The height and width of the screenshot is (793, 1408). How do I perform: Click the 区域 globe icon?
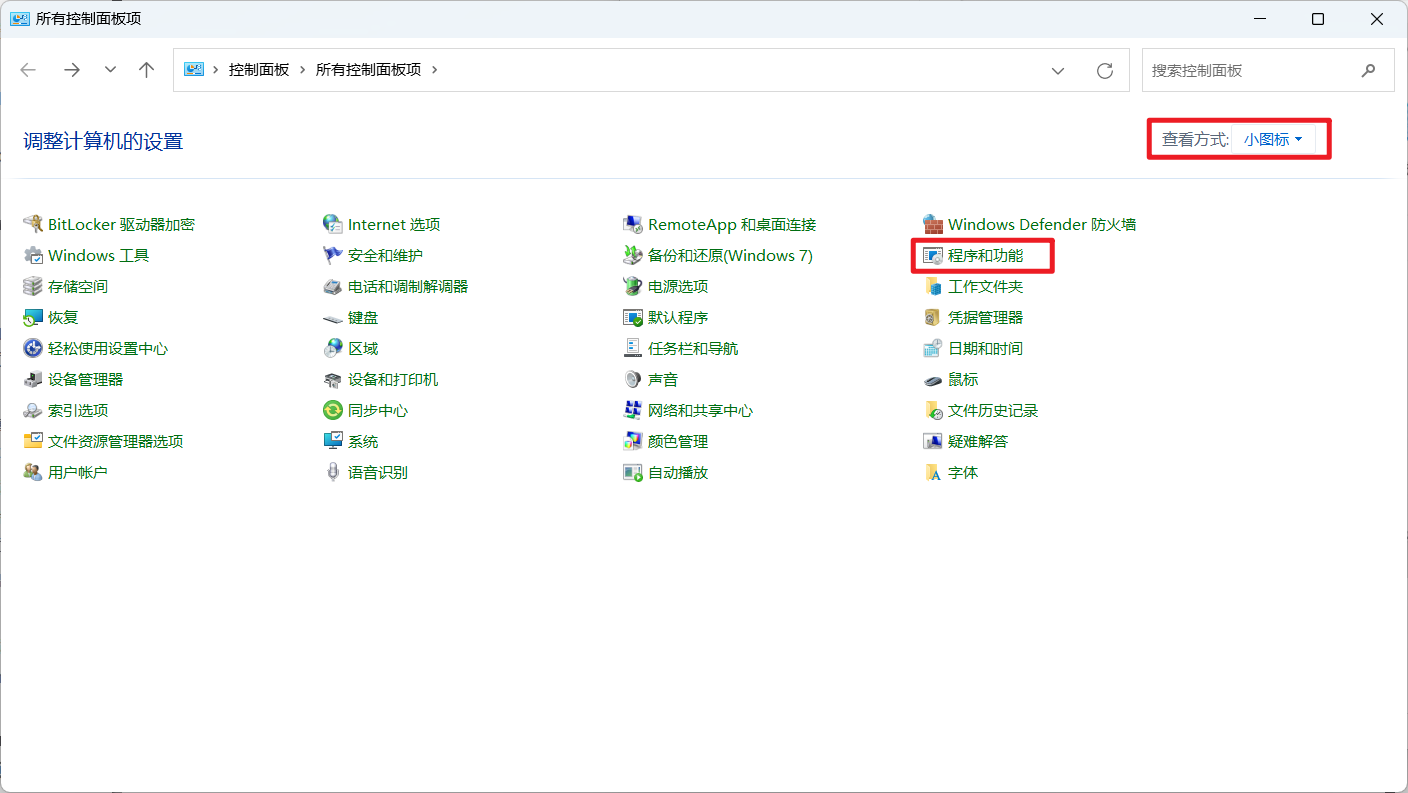[333, 348]
